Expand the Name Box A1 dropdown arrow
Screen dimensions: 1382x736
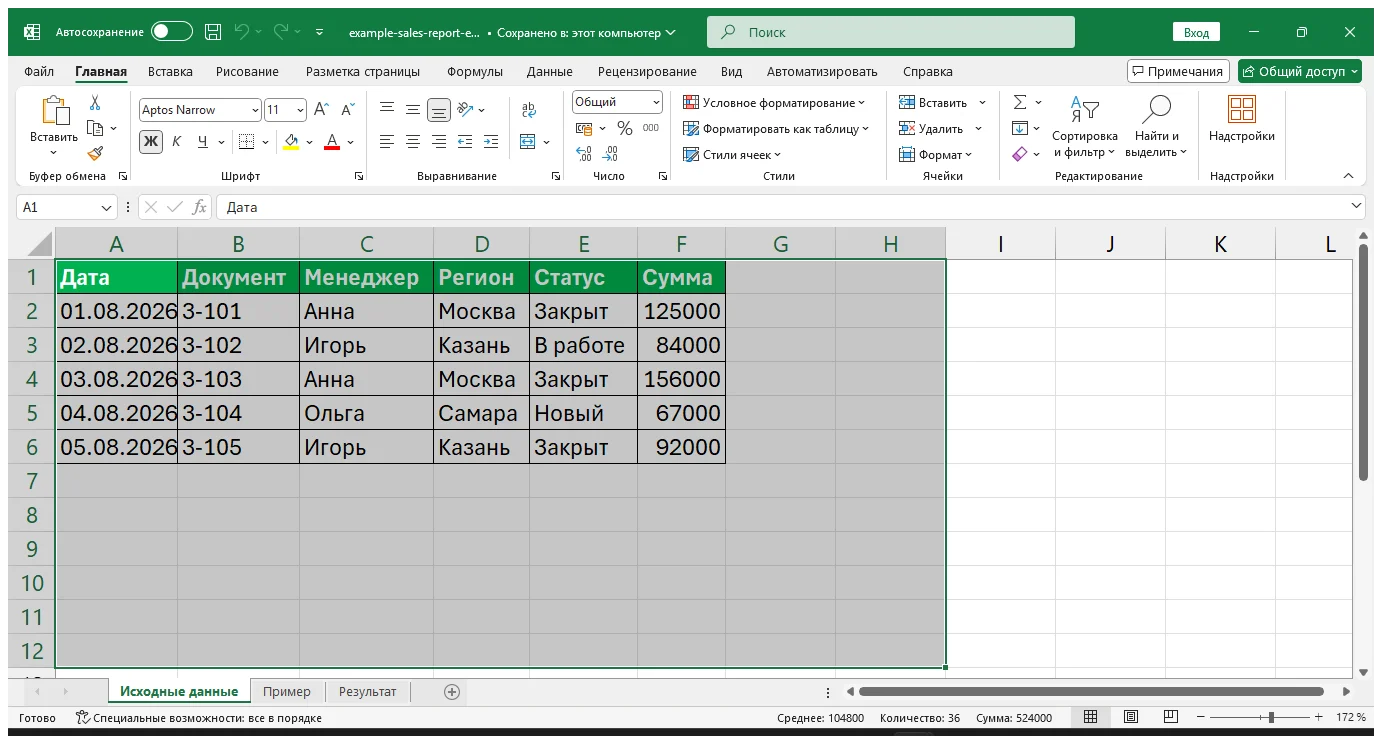pos(107,207)
